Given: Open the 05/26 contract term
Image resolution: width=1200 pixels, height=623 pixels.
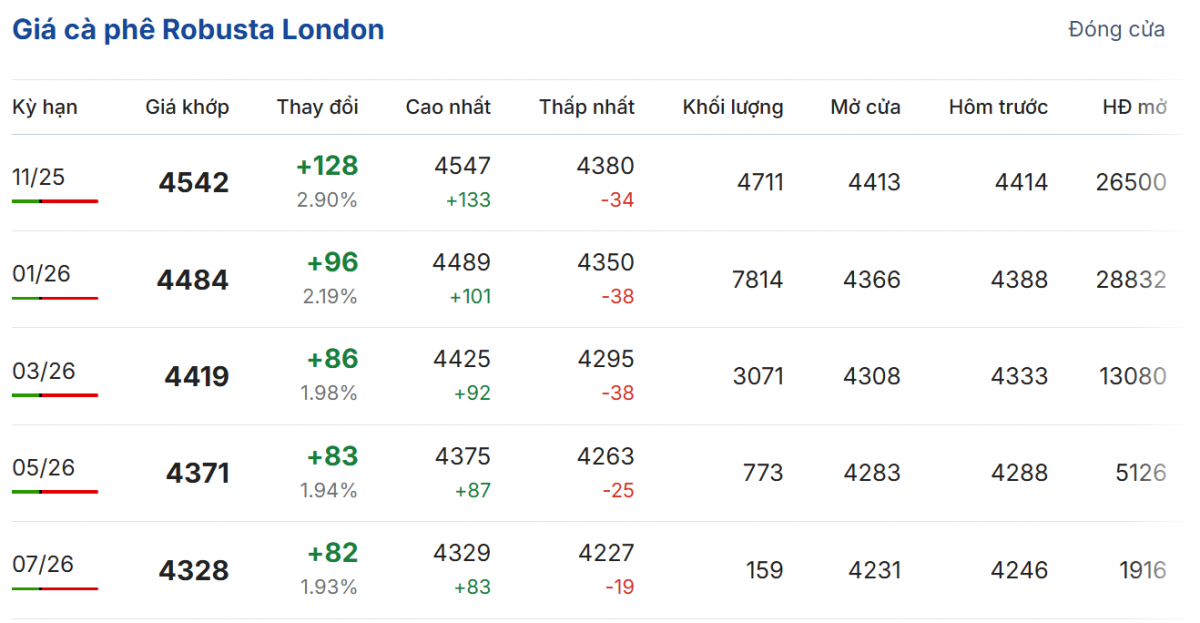Looking at the screenshot, I should pyautogui.click(x=44, y=468).
